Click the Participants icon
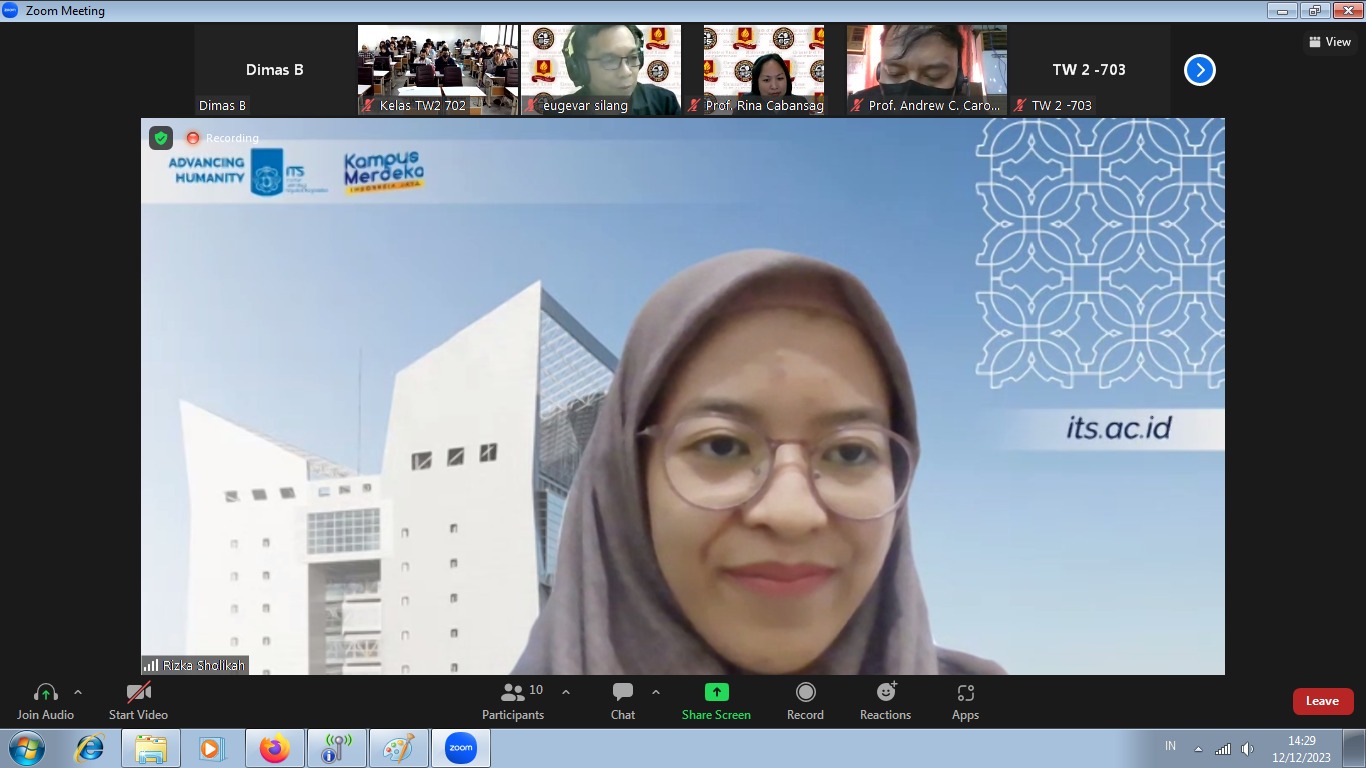This screenshot has width=1366, height=768. click(x=513, y=692)
